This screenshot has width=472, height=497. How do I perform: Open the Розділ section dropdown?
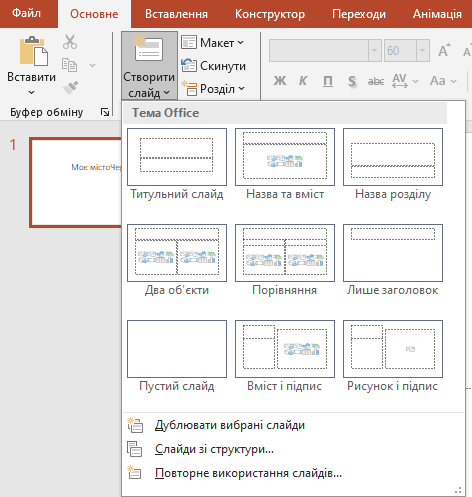coord(213,89)
